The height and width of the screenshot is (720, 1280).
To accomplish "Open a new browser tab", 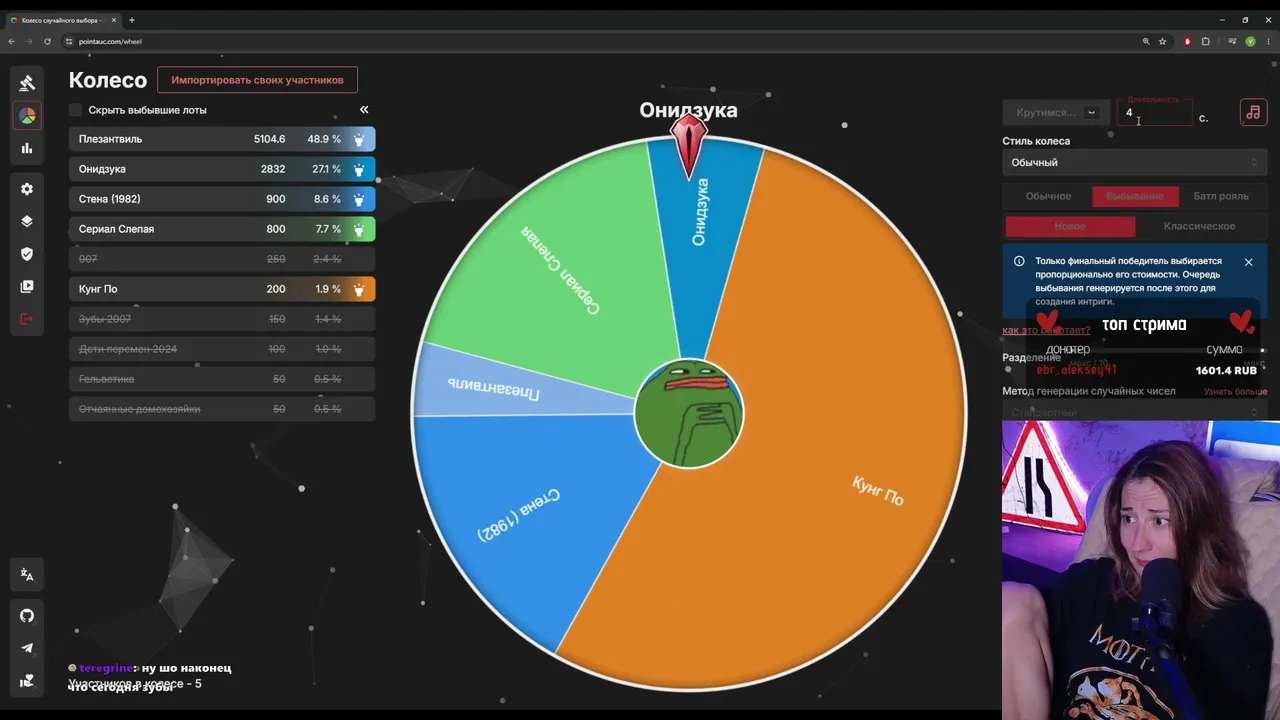I will [132, 20].
